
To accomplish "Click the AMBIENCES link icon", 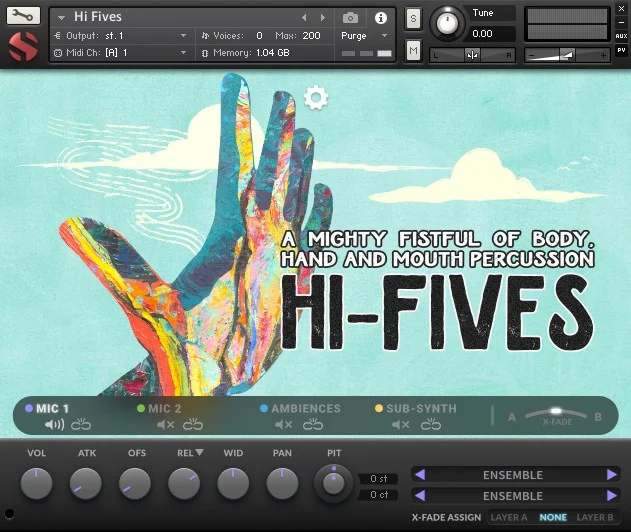I will (313, 424).
